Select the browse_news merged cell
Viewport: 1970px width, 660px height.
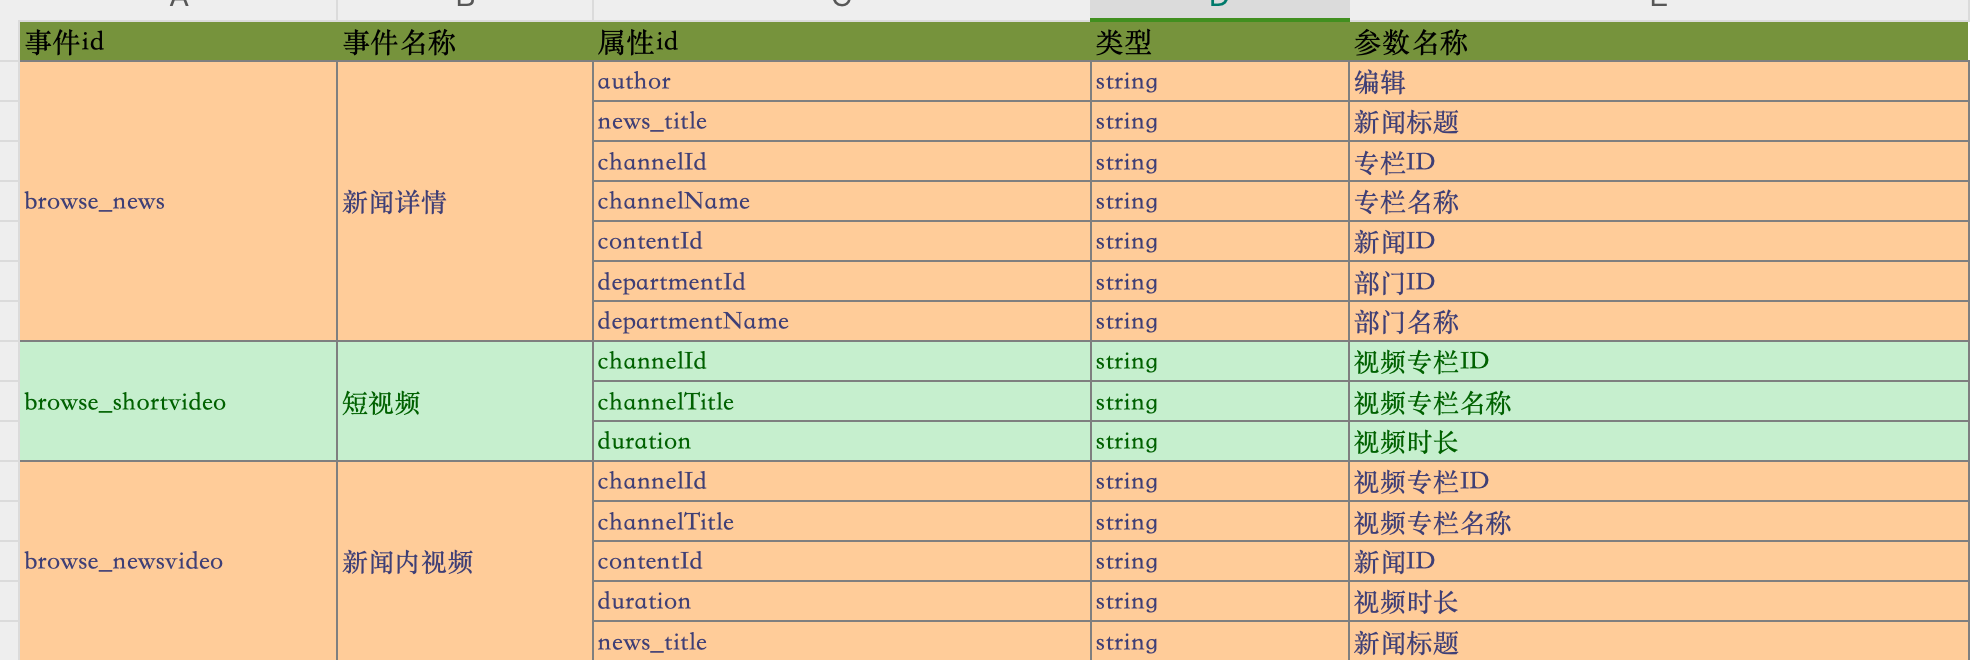(178, 201)
